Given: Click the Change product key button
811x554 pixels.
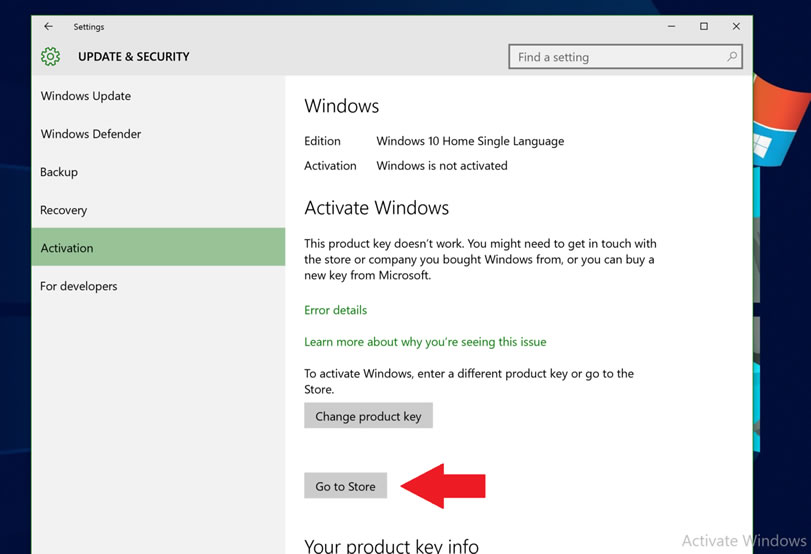Looking at the screenshot, I should [x=368, y=416].
